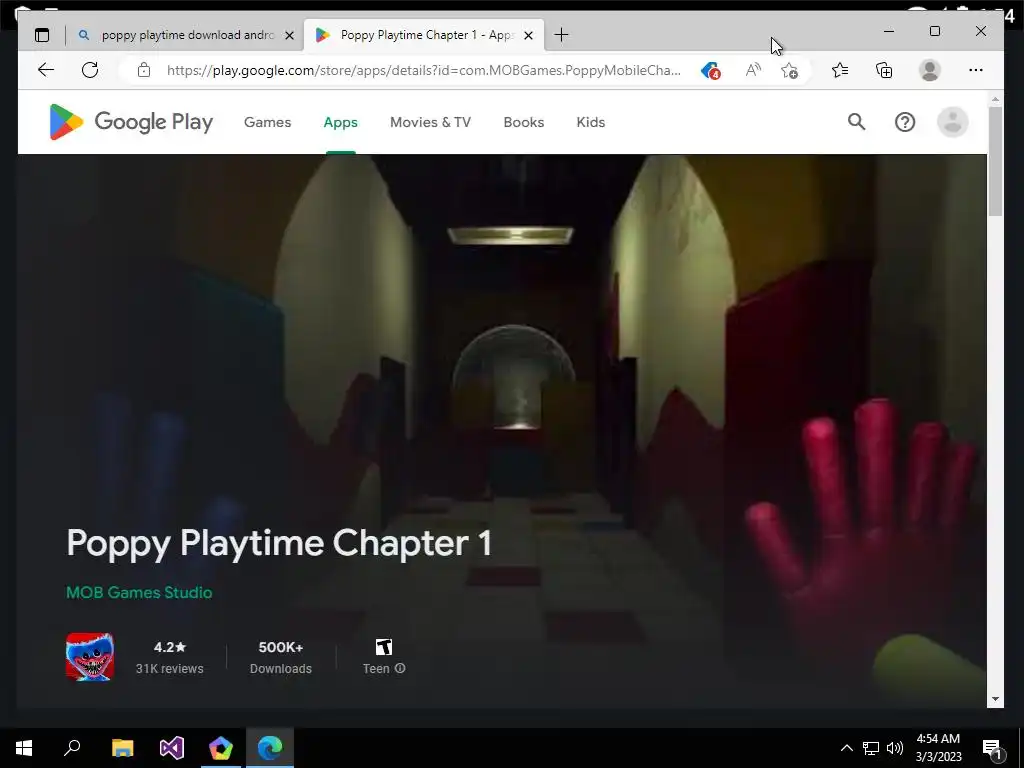Screen dimensions: 1024x768
Task: Close the Poppy Playtime Chapter 1 tab
Action: pyautogui.click(x=529, y=35)
